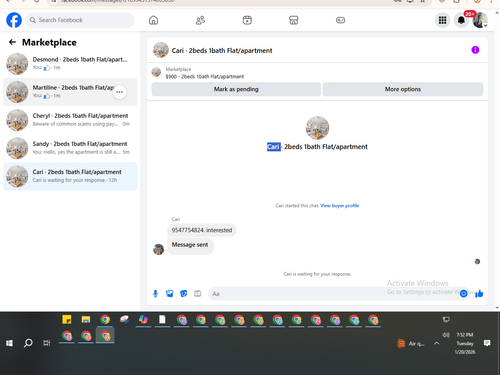This screenshot has height=375, width=500.
Task: Open more options for Martiline chat
Action: pyautogui.click(x=119, y=92)
